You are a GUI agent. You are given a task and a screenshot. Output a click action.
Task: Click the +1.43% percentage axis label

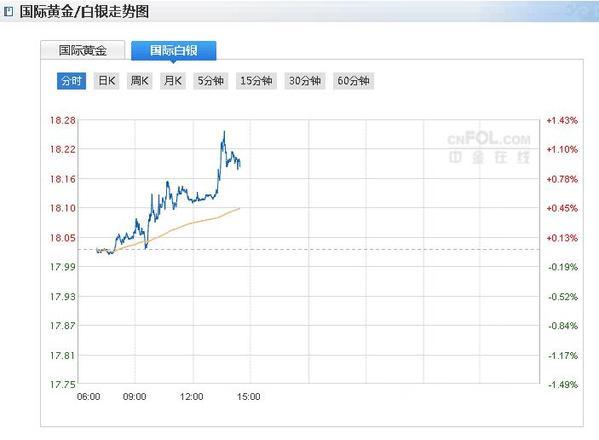[562, 120]
